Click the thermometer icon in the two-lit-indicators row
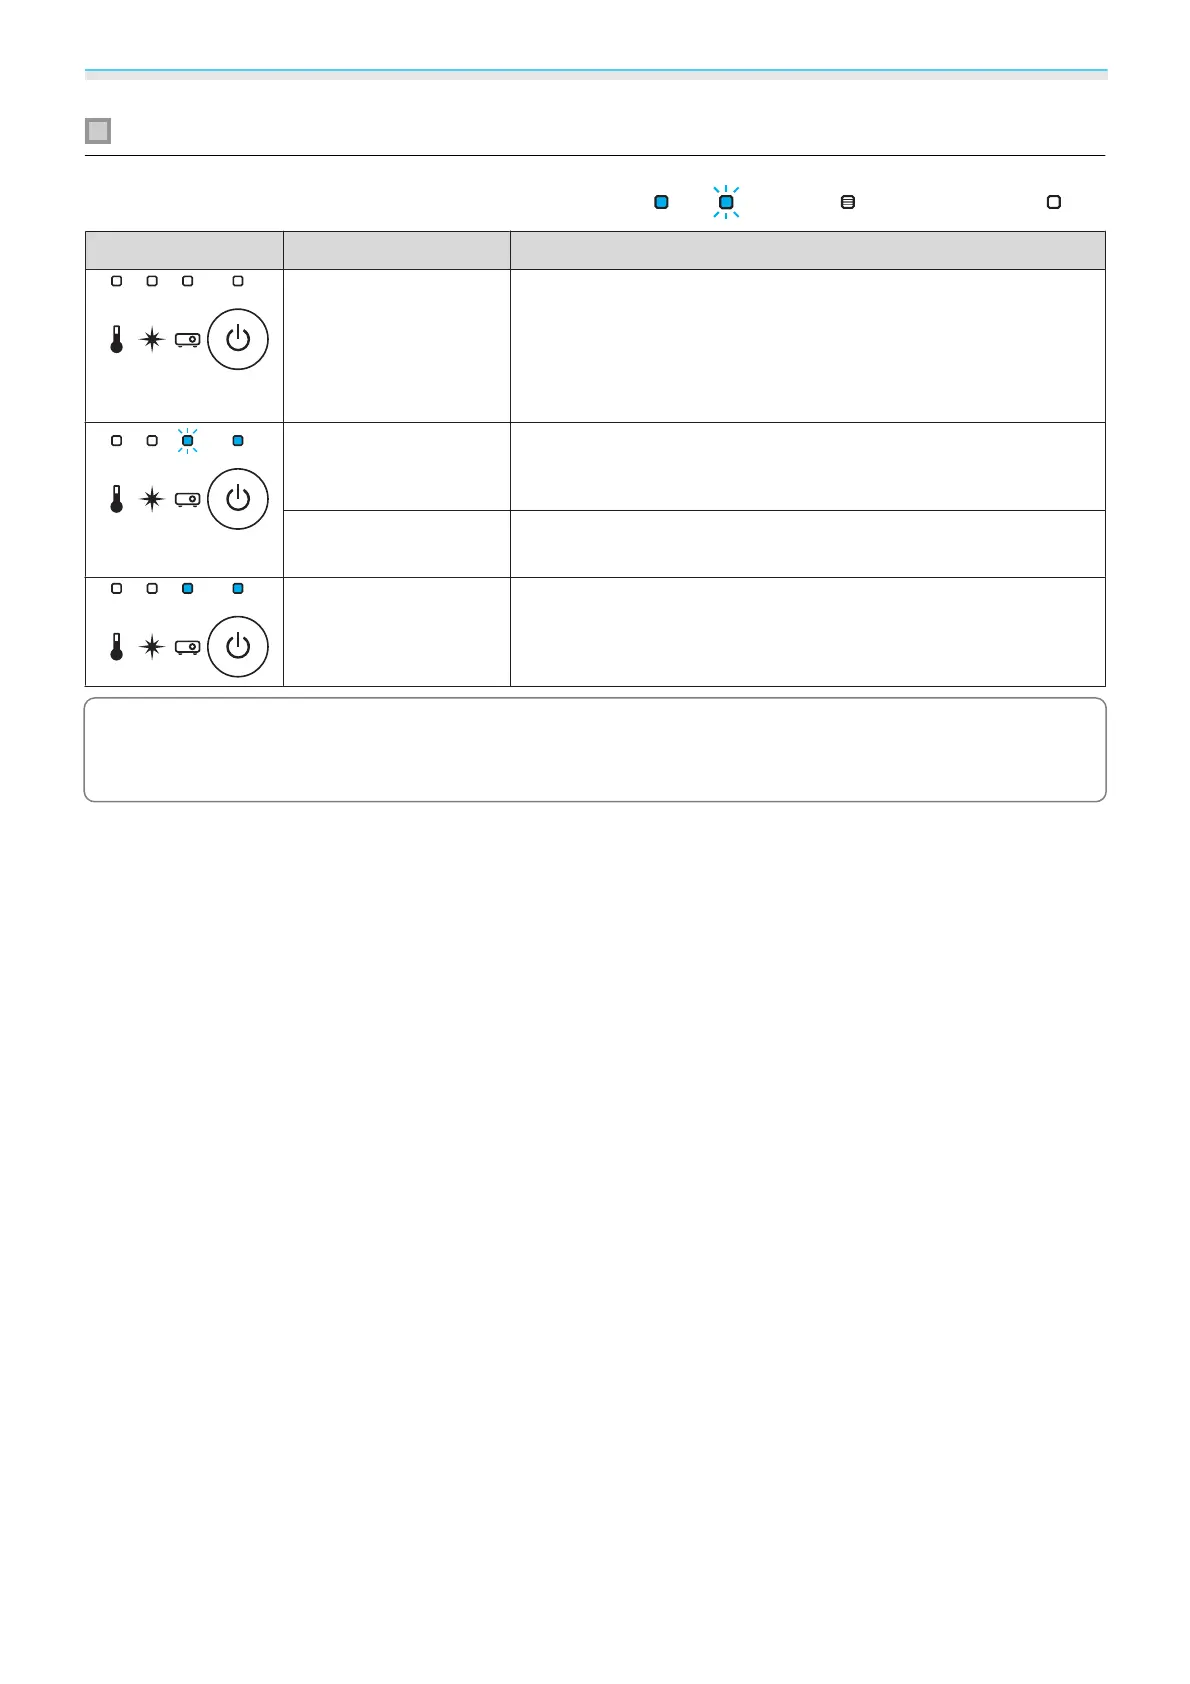The image size is (1190, 1684). pyautogui.click(x=117, y=647)
